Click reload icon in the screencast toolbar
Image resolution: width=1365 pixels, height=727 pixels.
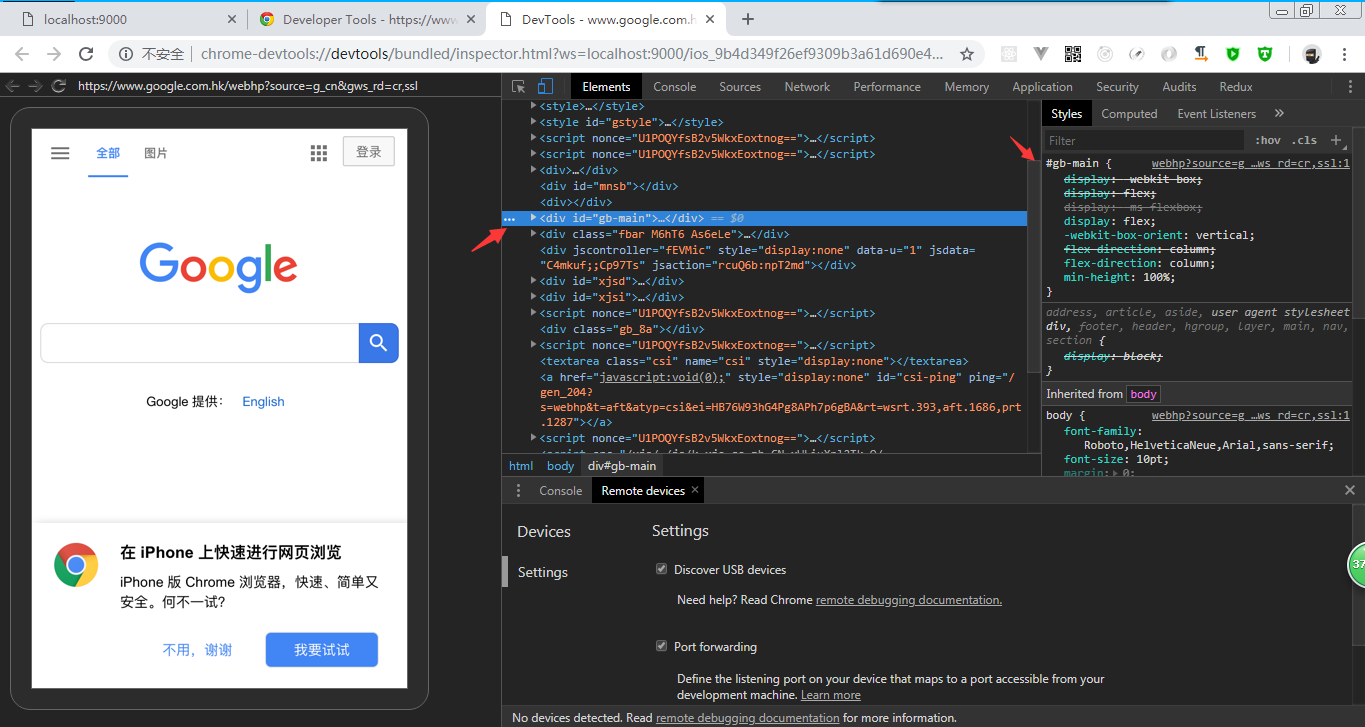point(58,86)
